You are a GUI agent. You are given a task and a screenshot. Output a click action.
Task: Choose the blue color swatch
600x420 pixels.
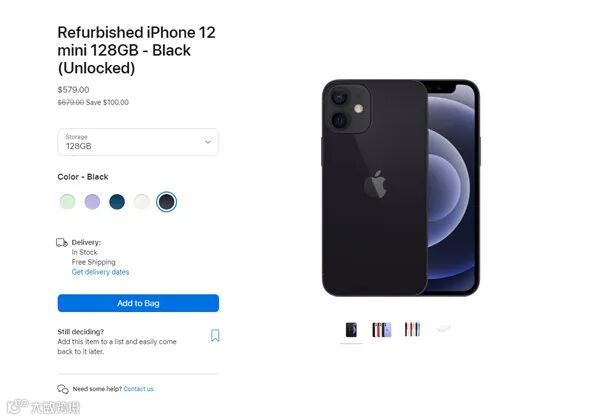[x=117, y=202]
